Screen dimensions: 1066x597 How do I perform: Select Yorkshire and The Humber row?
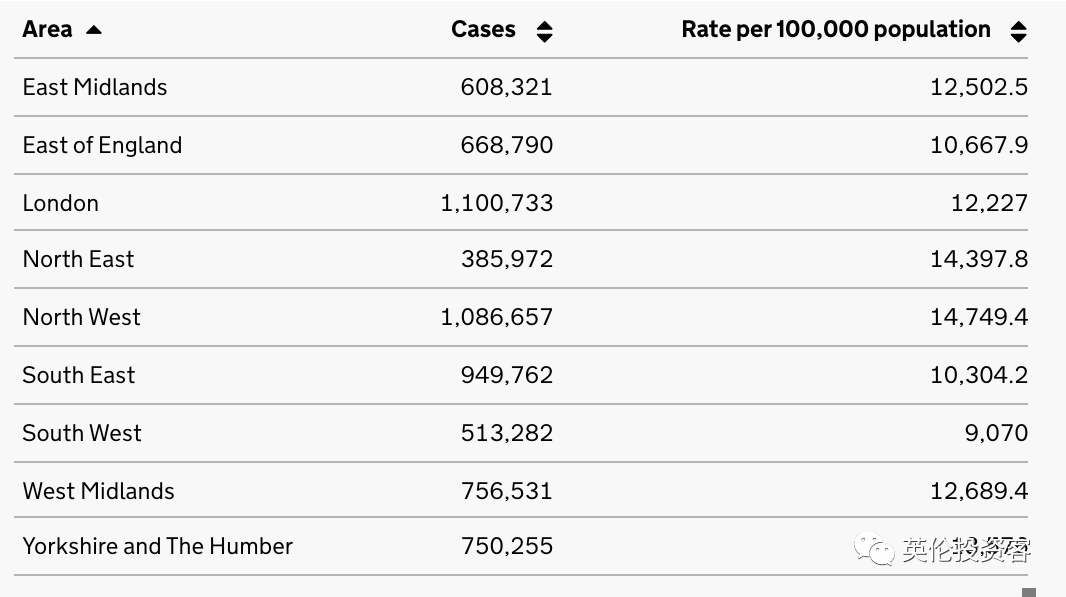158,546
